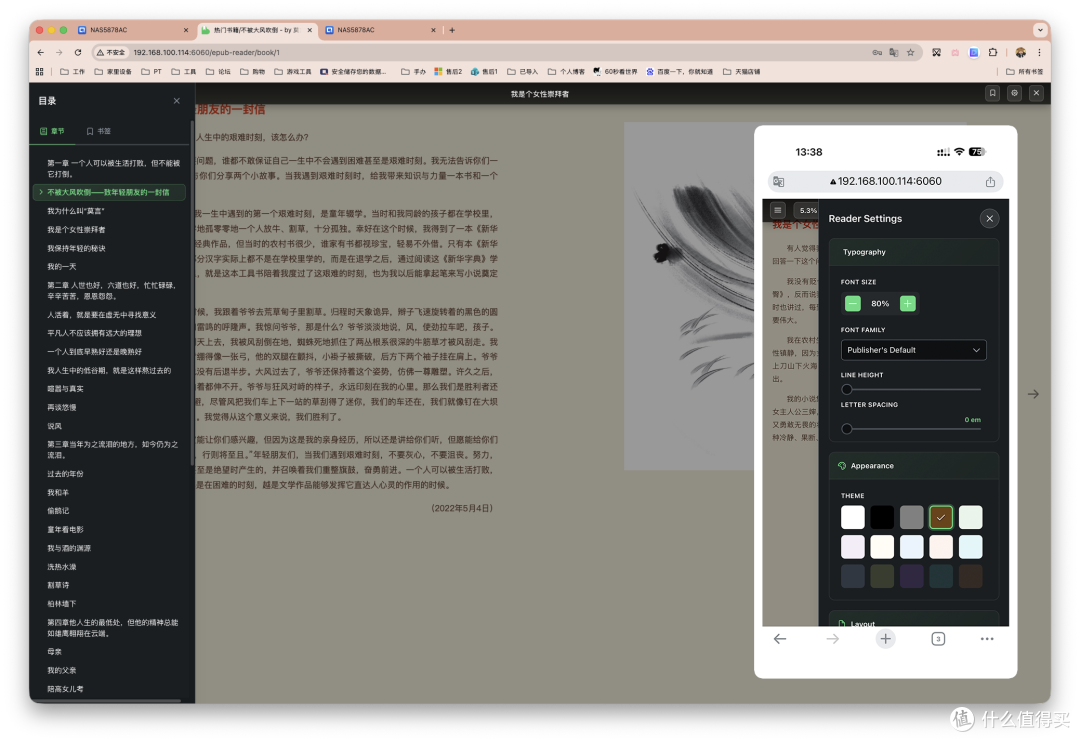Select the black theme swatch

click(x=882, y=517)
